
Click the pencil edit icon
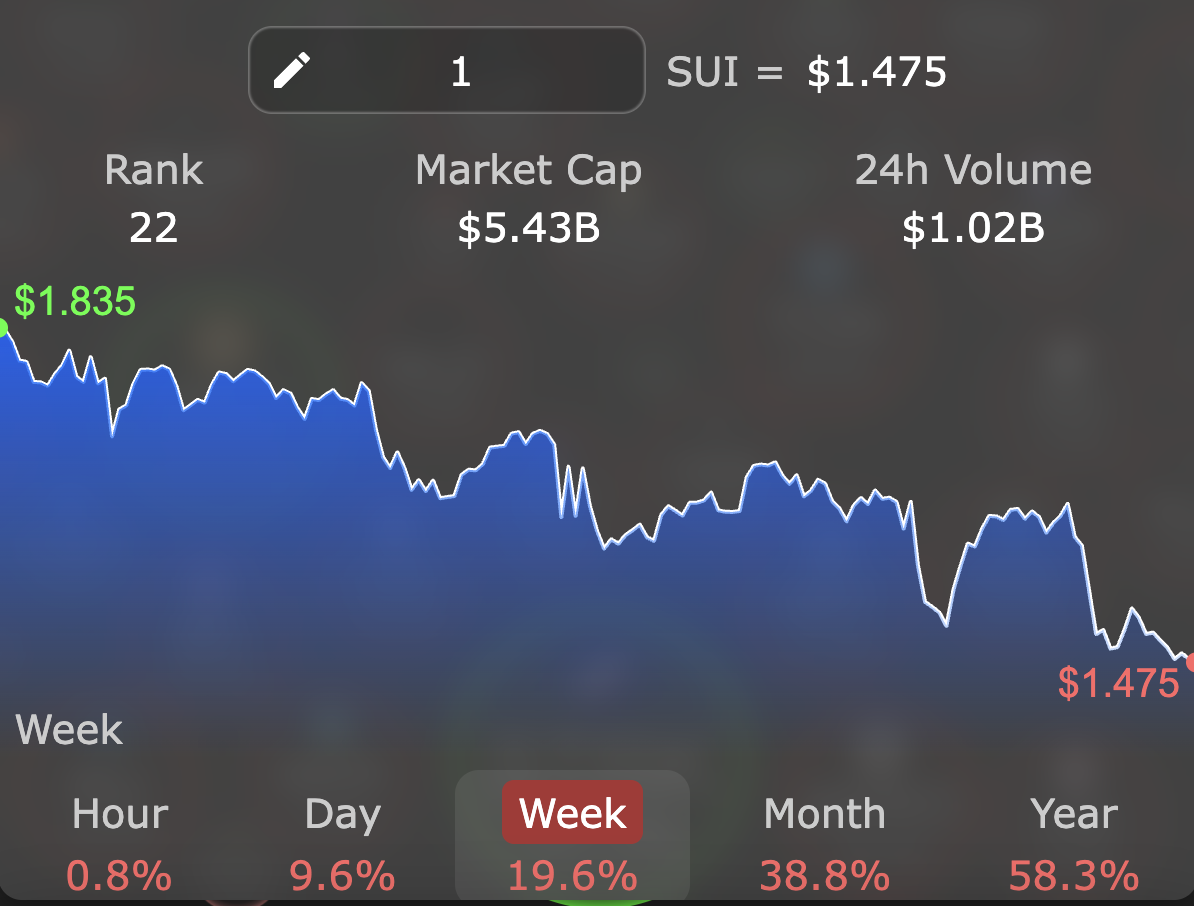[x=291, y=71]
